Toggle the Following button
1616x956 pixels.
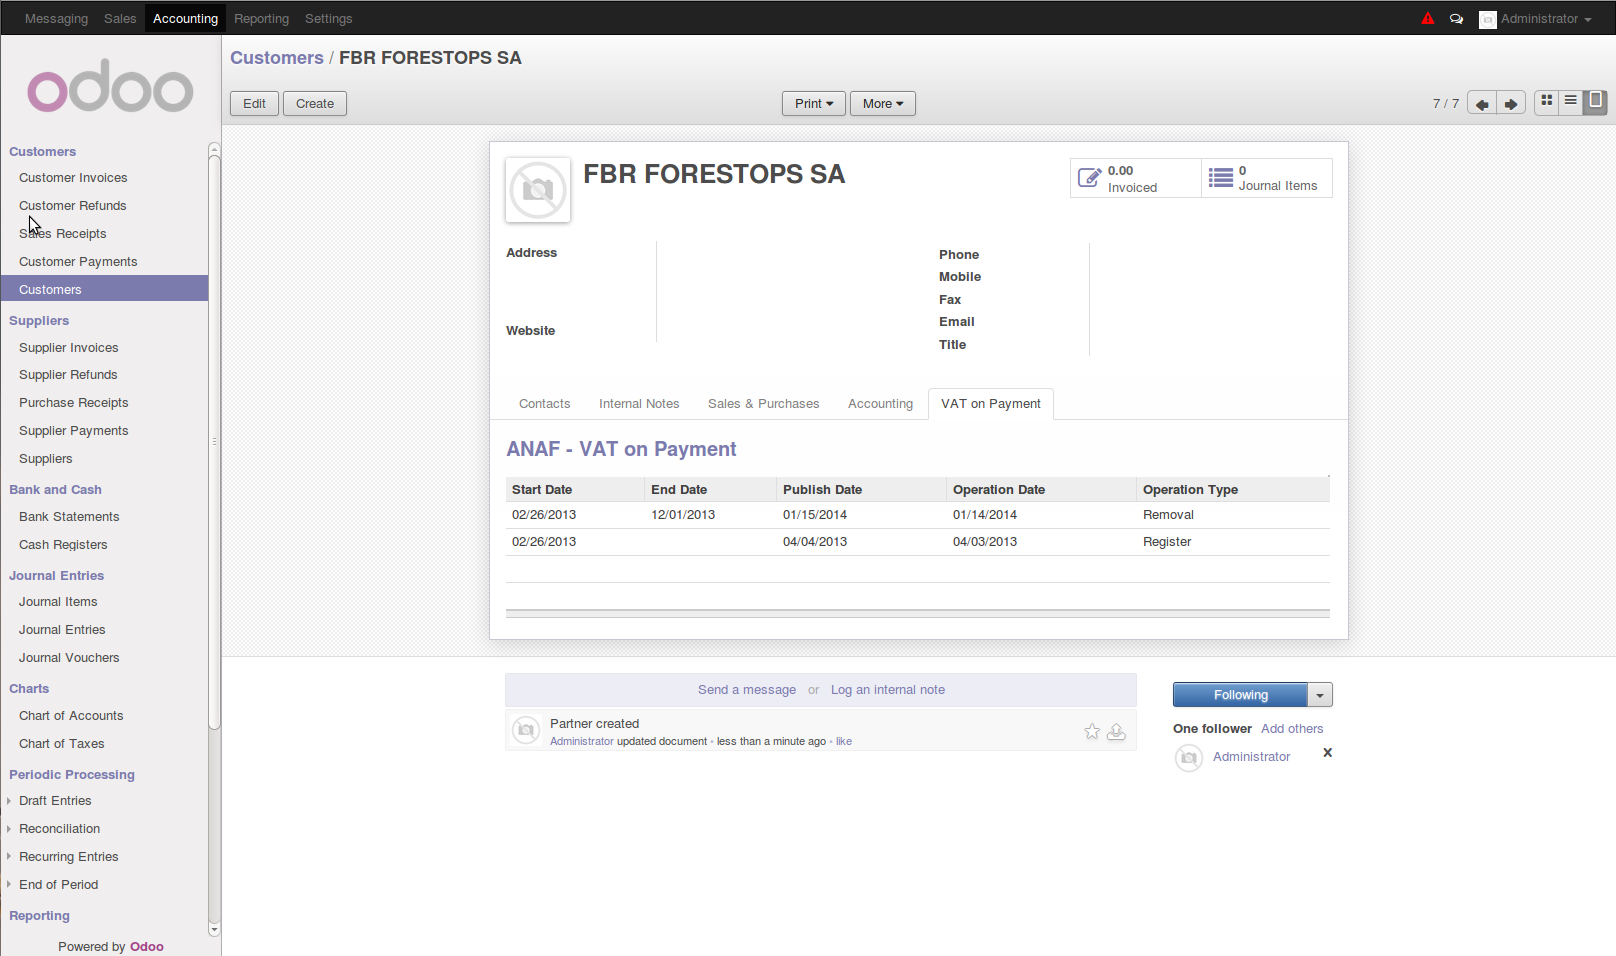[1240, 695]
